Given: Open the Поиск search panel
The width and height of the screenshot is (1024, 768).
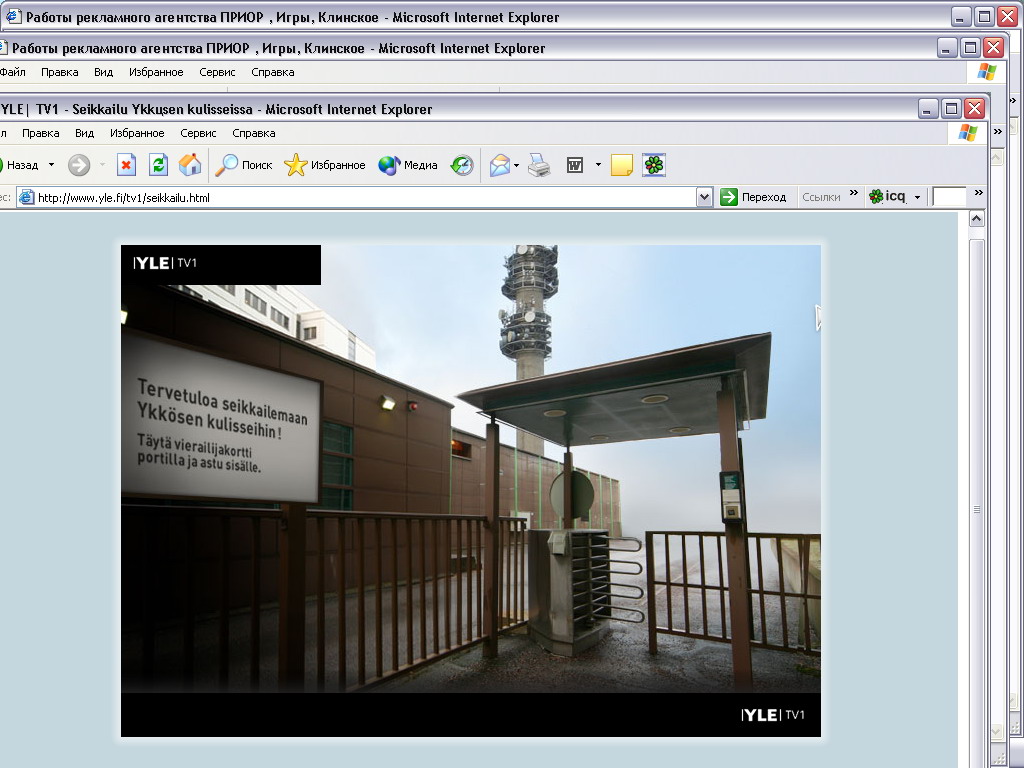Looking at the screenshot, I should 244,165.
